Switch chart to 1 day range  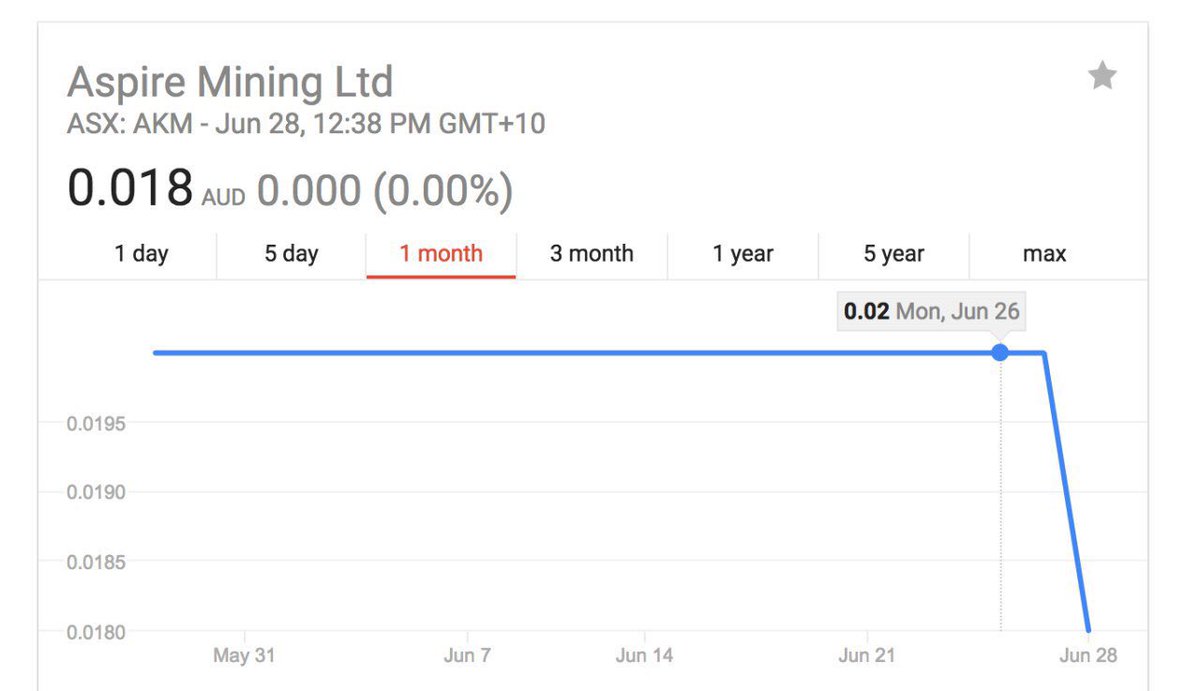pyautogui.click(x=141, y=254)
